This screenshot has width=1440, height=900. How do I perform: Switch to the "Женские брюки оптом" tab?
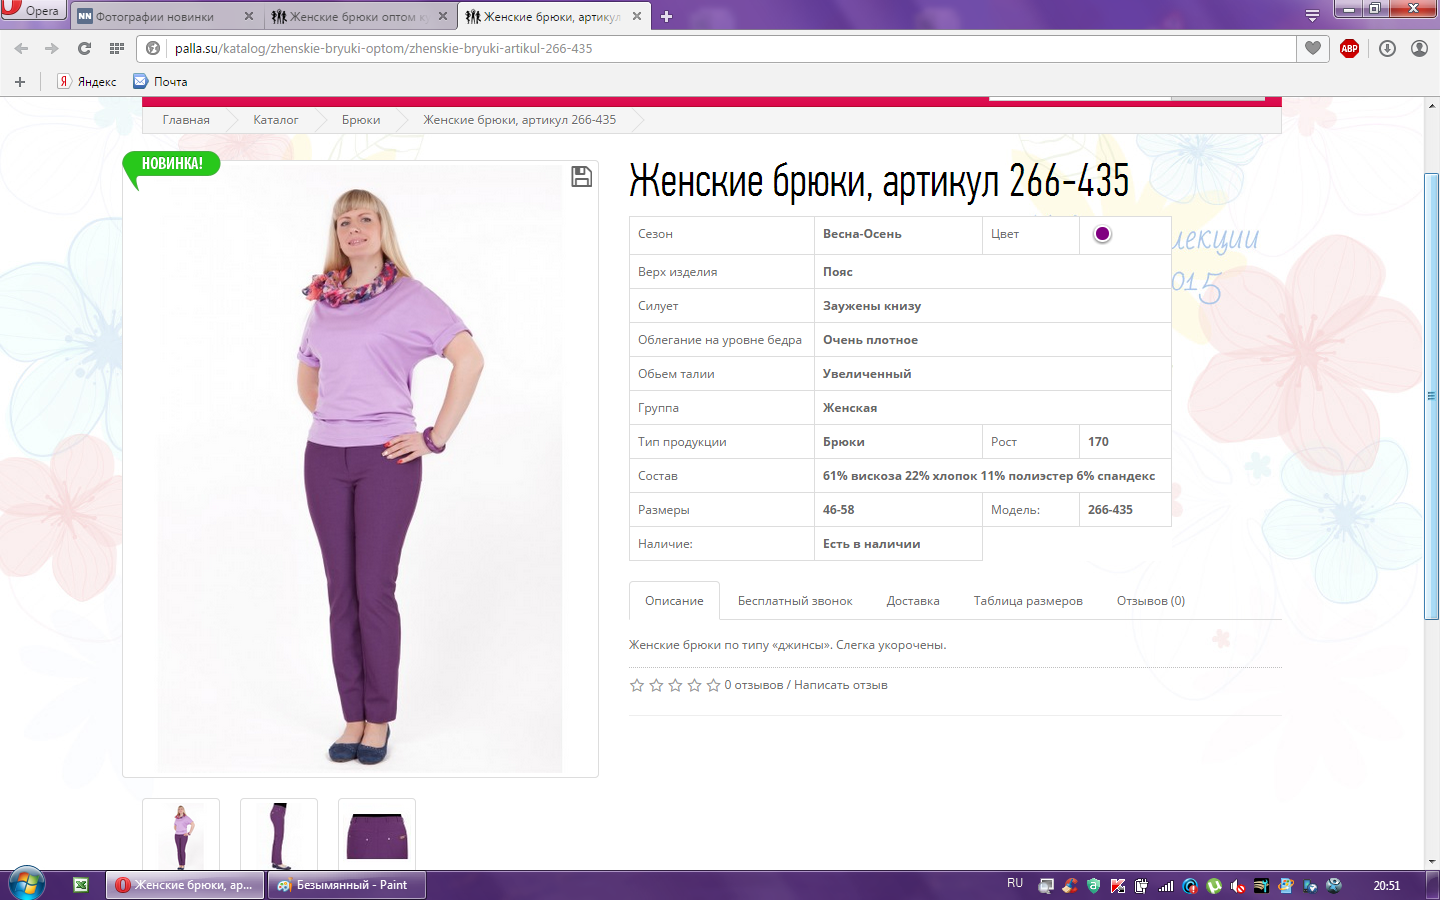click(x=360, y=16)
